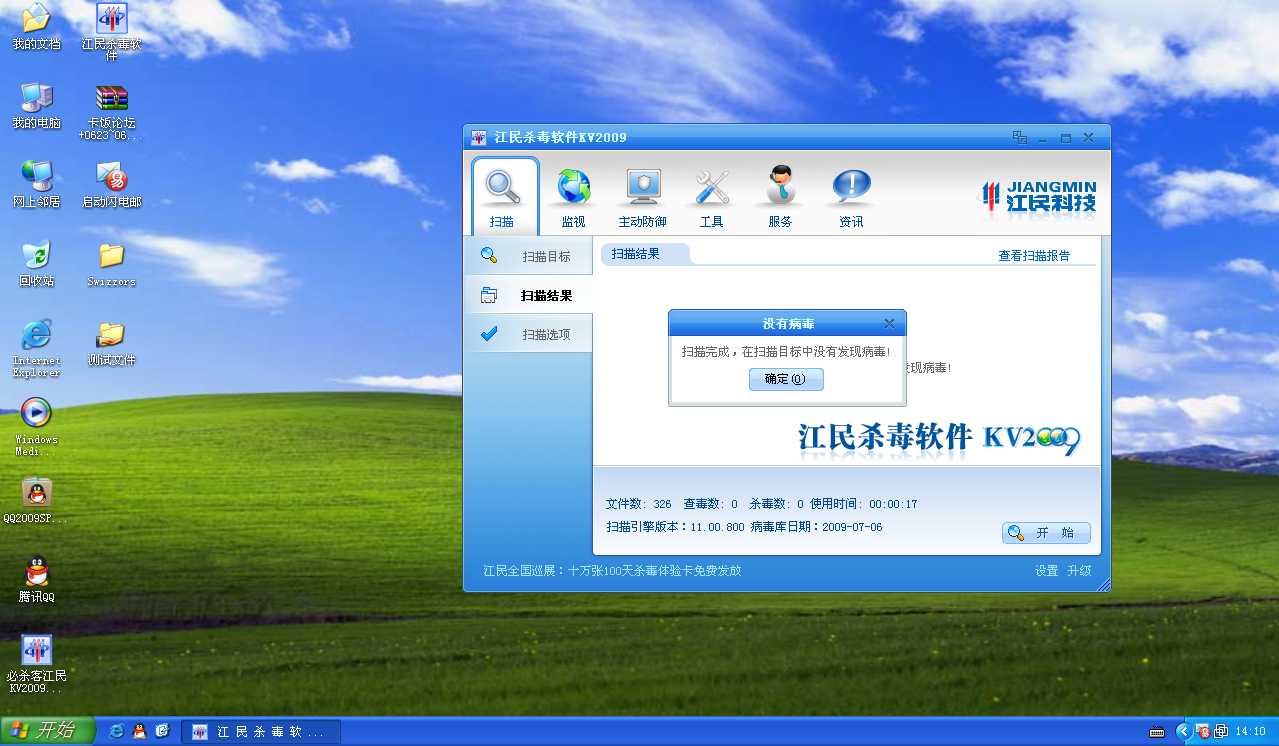
Task: Select the 腾讯QQ penguin desktop icon
Action: click(x=36, y=579)
